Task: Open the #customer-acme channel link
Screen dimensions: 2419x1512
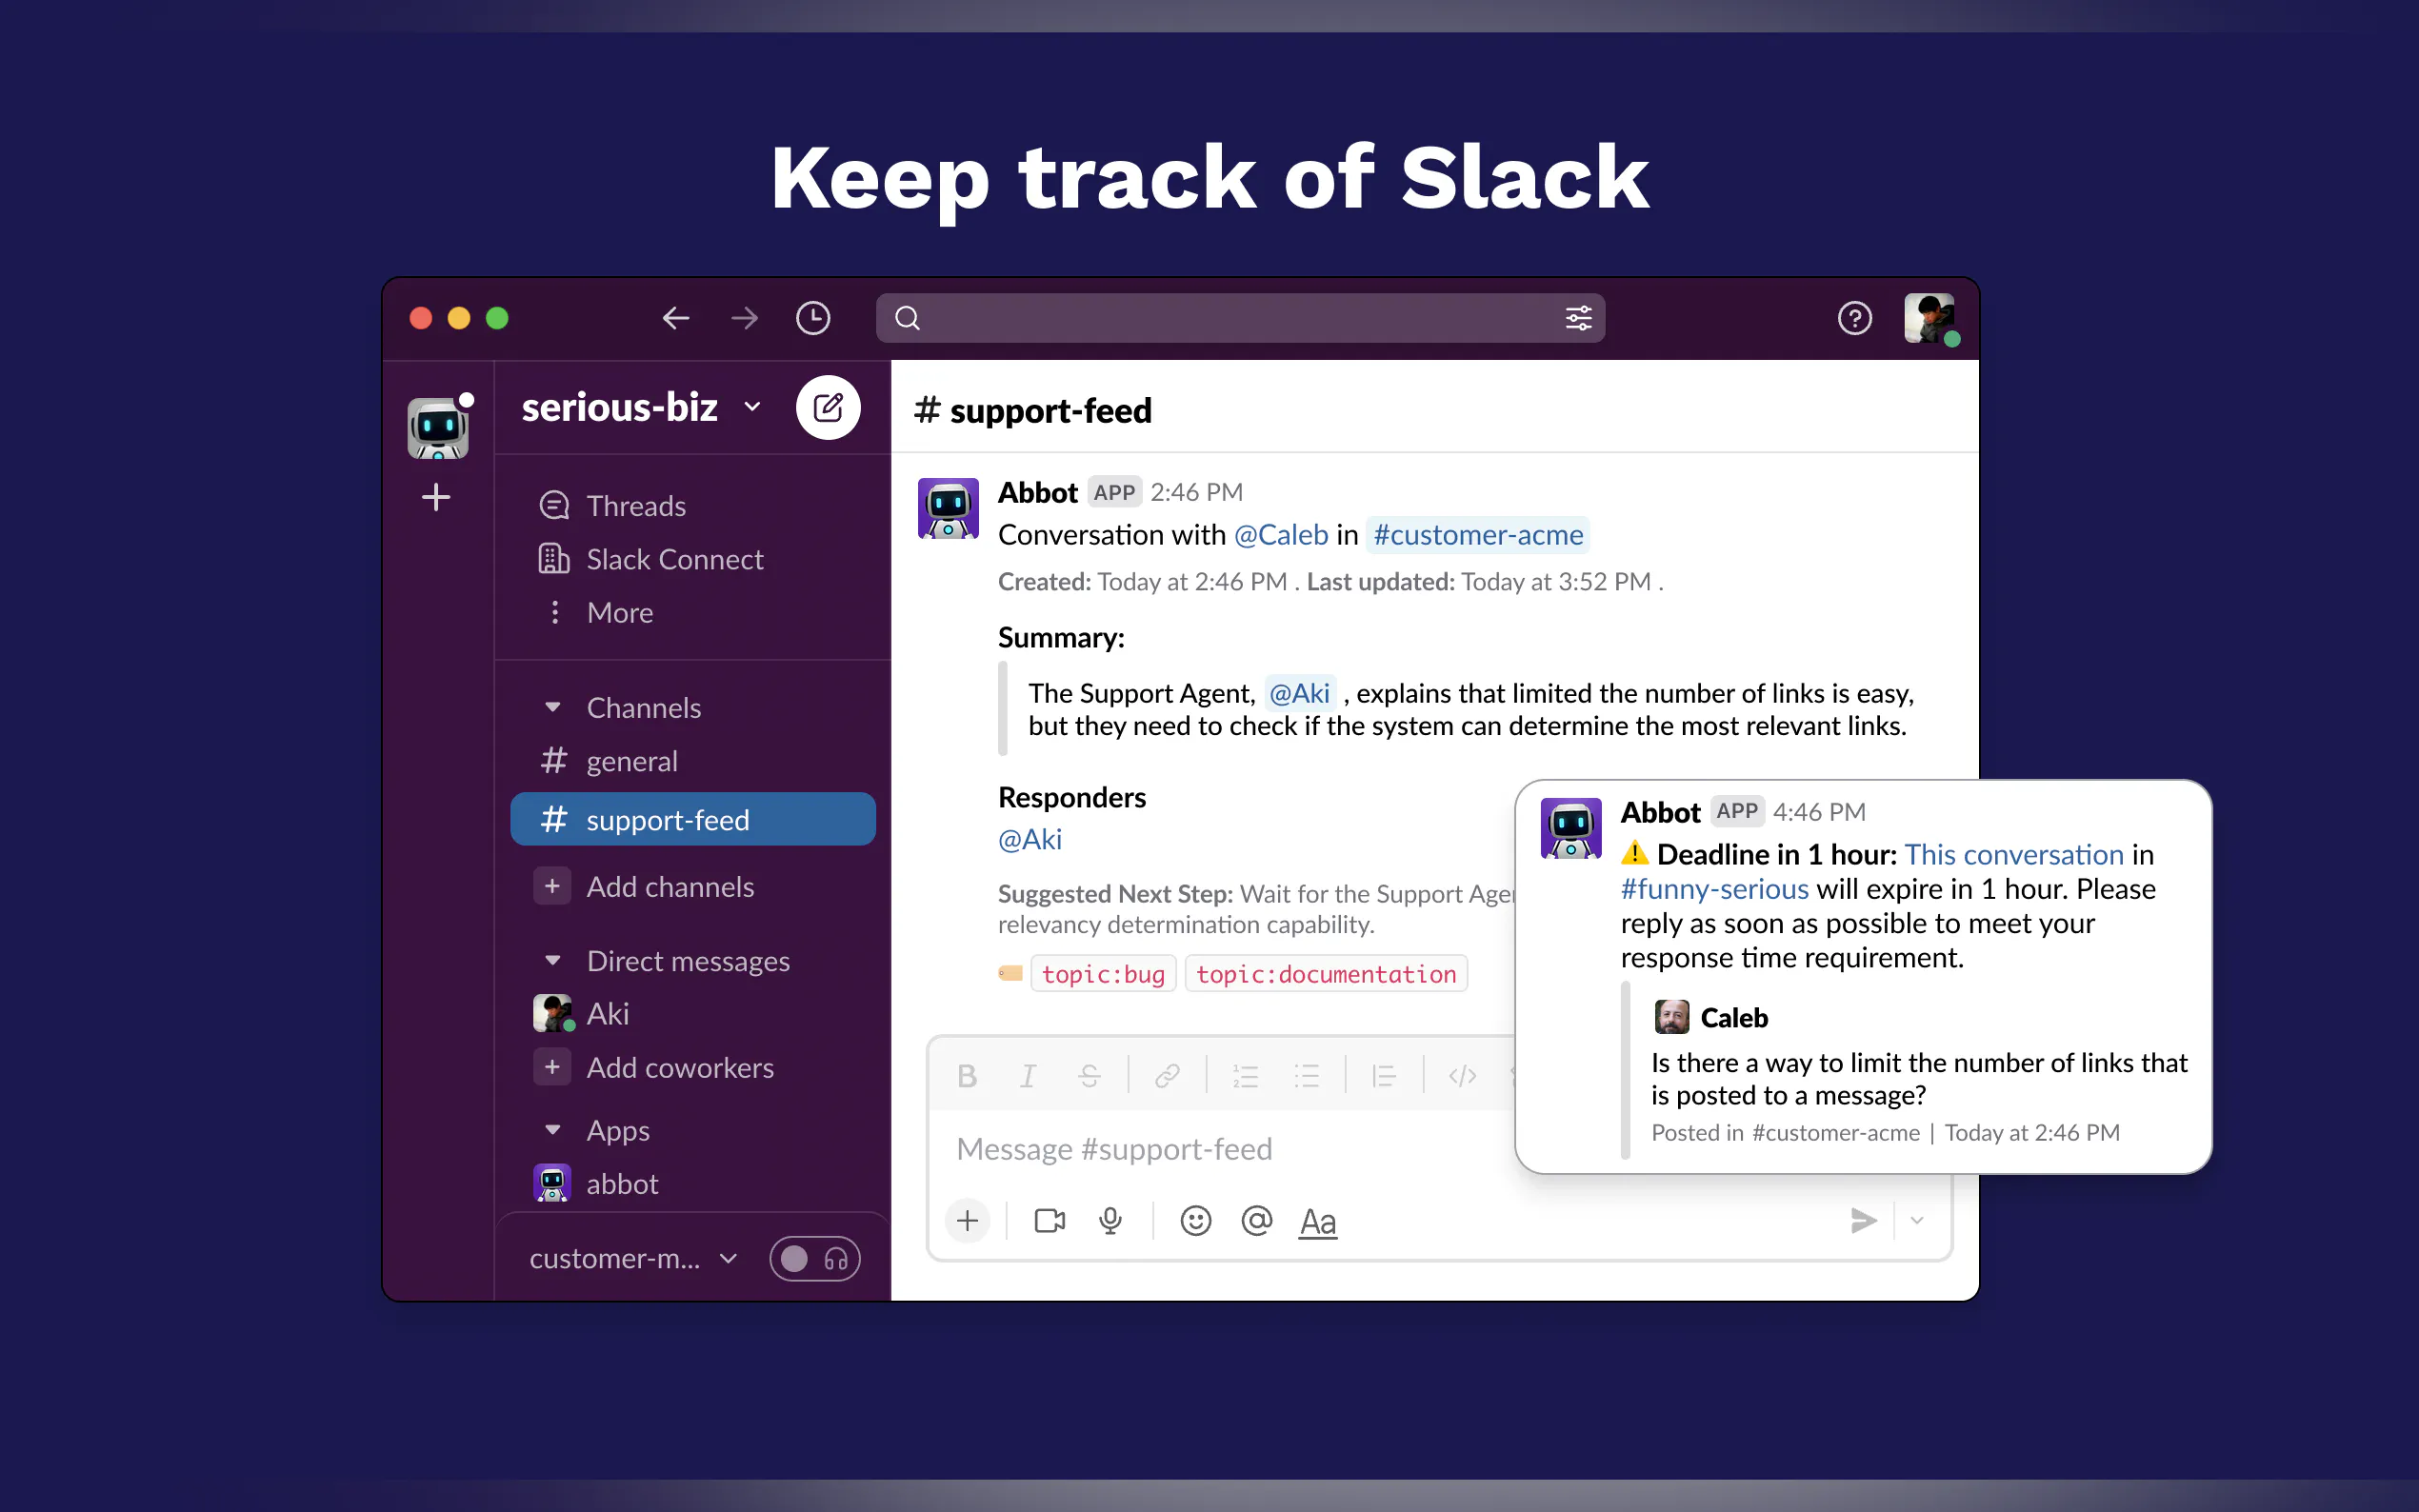Action: pos(1477,535)
